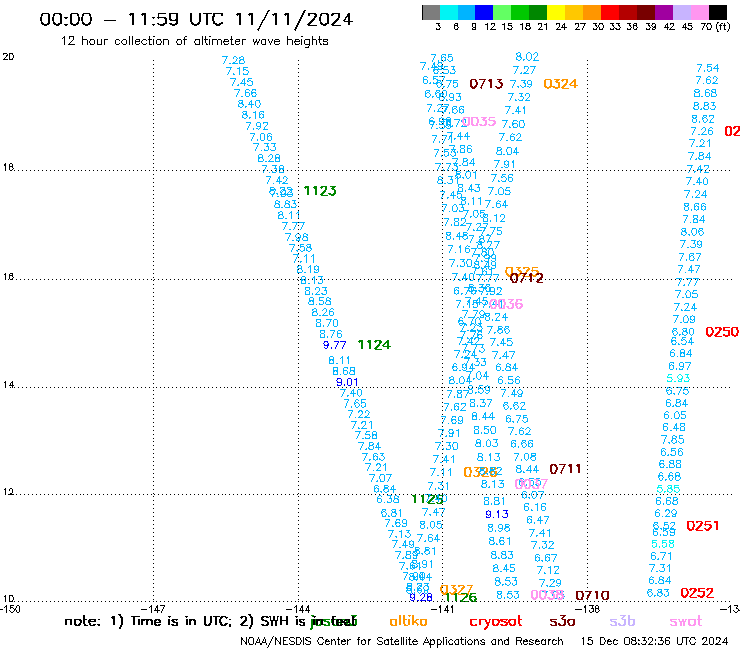Screen dimensions: 740x650
Task: Select the latitude axis label 14
Action: [8, 385]
